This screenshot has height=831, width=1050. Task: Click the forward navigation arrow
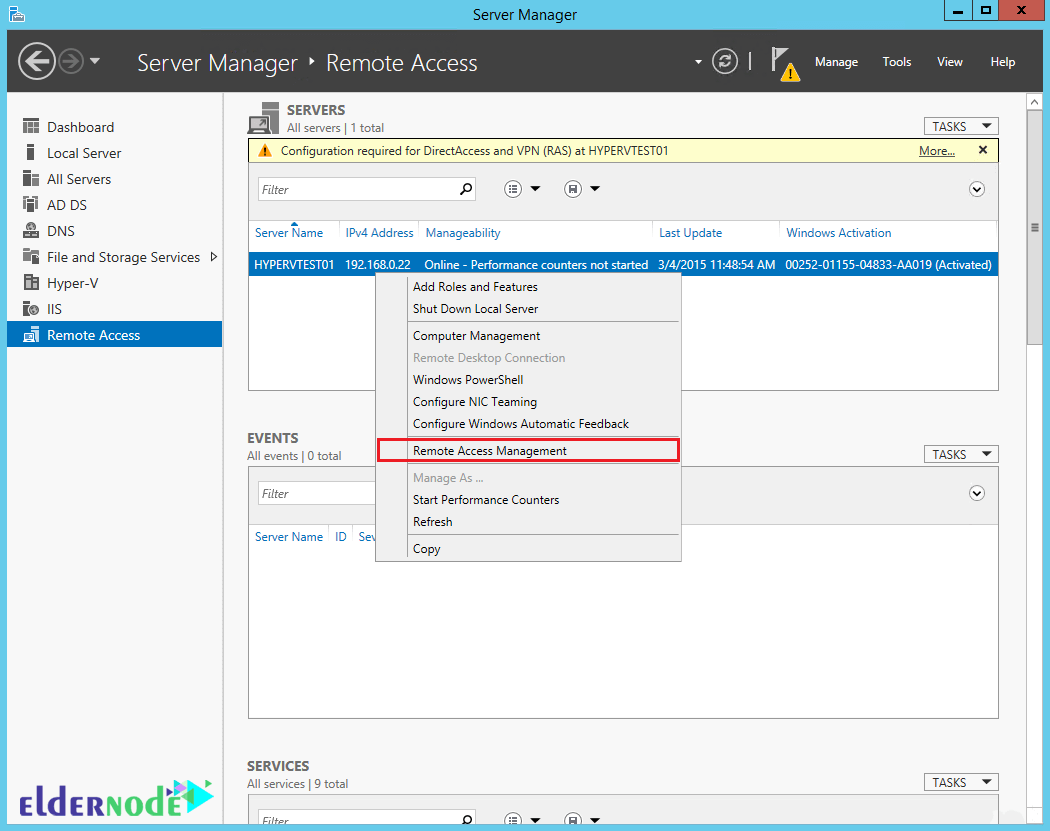coord(71,62)
